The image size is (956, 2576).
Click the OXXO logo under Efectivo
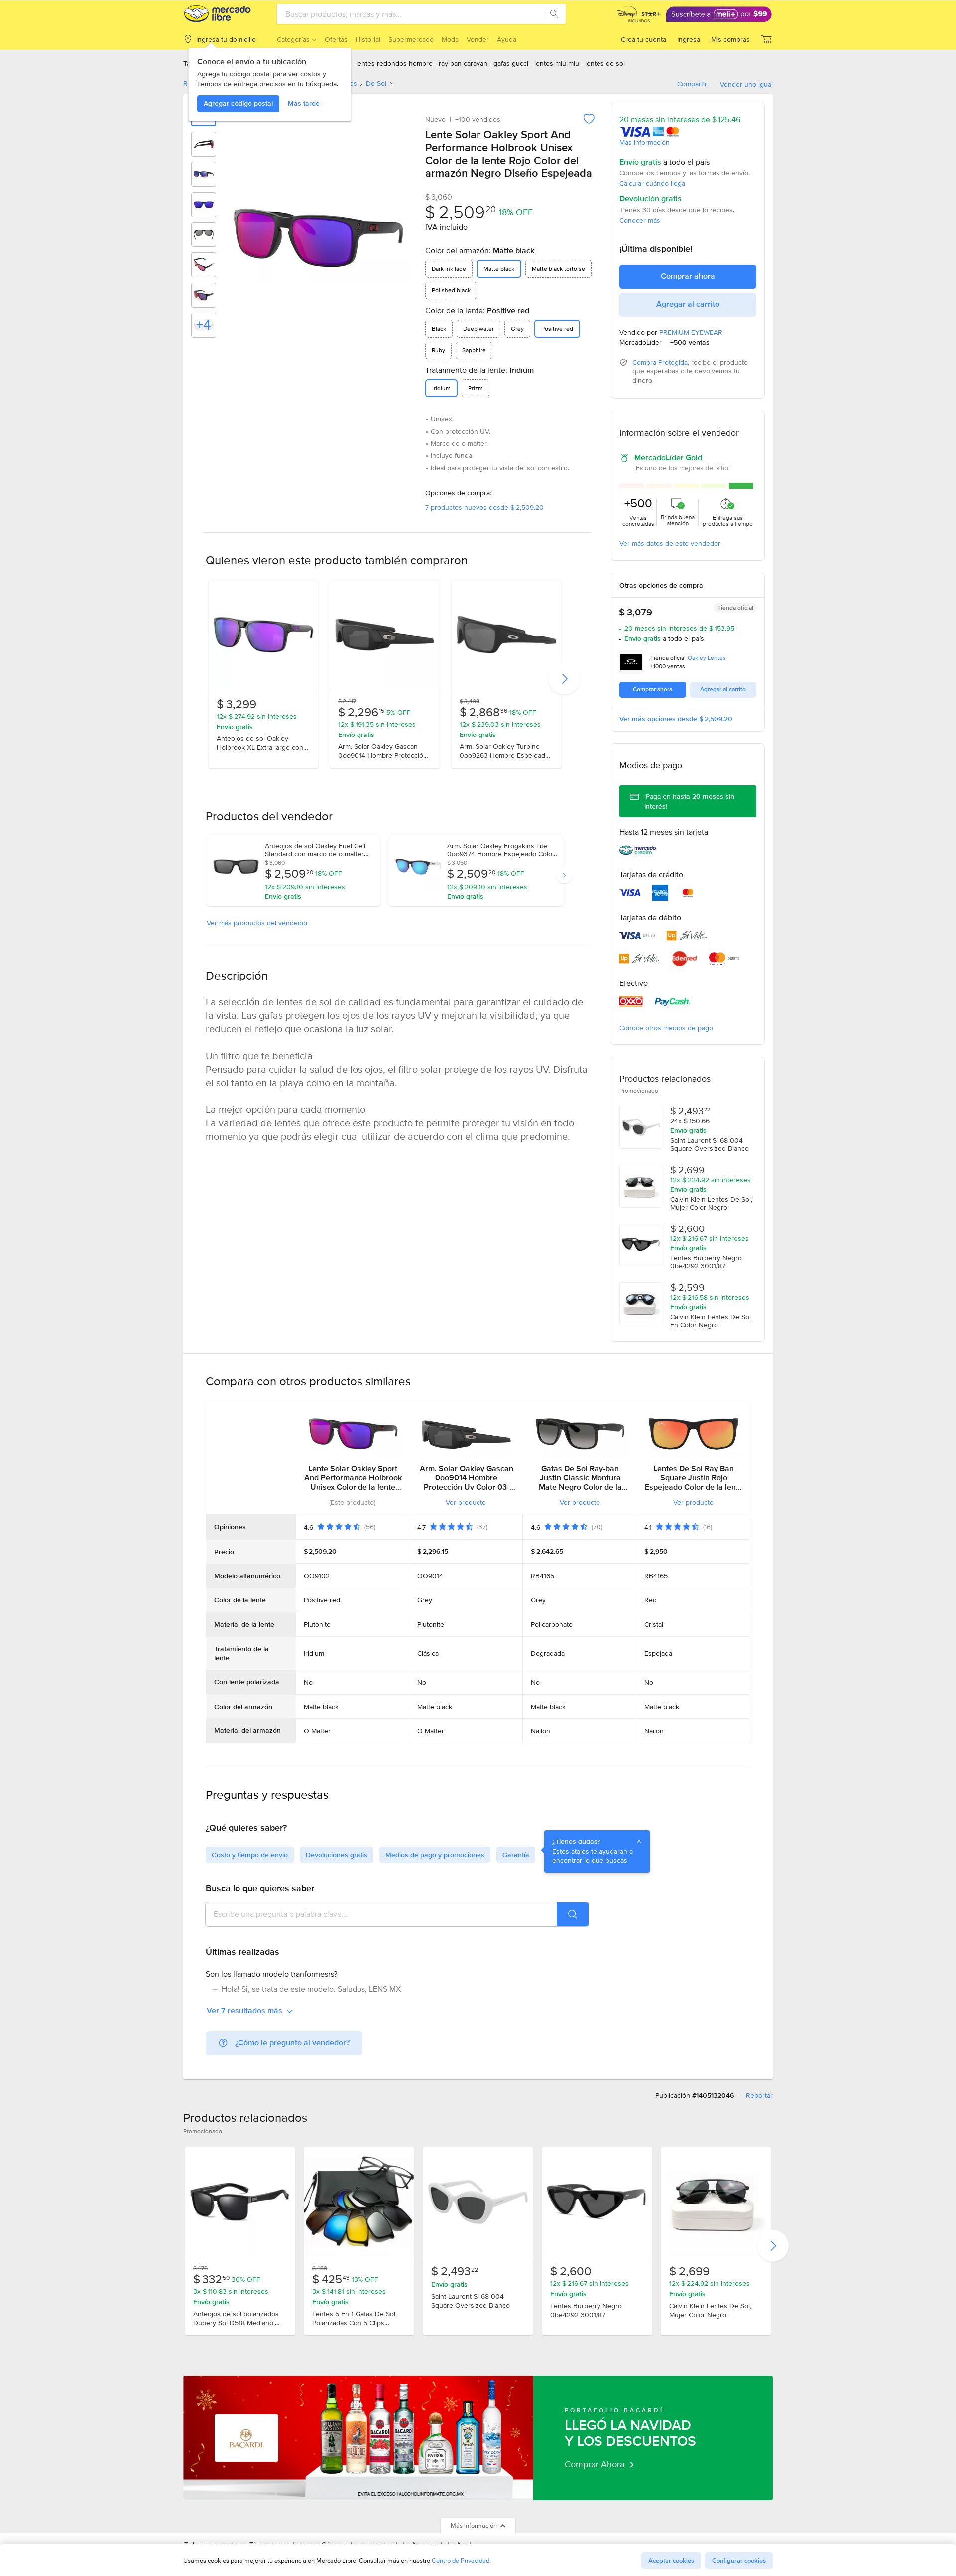631,1001
